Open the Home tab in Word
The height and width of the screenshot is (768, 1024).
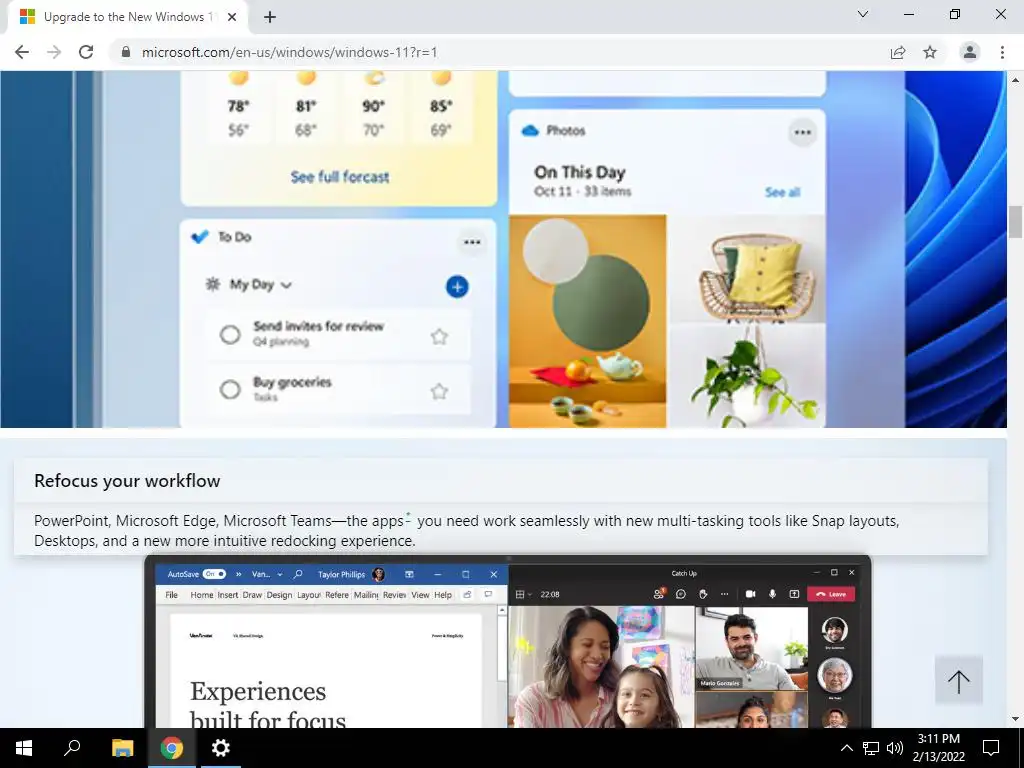pyautogui.click(x=202, y=595)
